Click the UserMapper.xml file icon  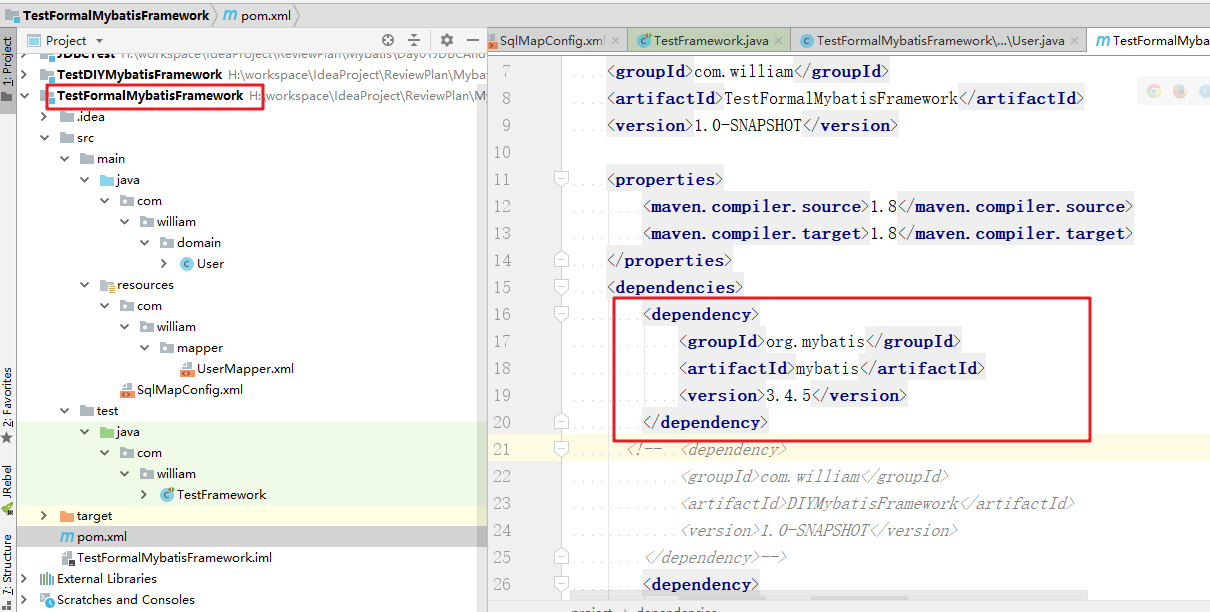(187, 369)
